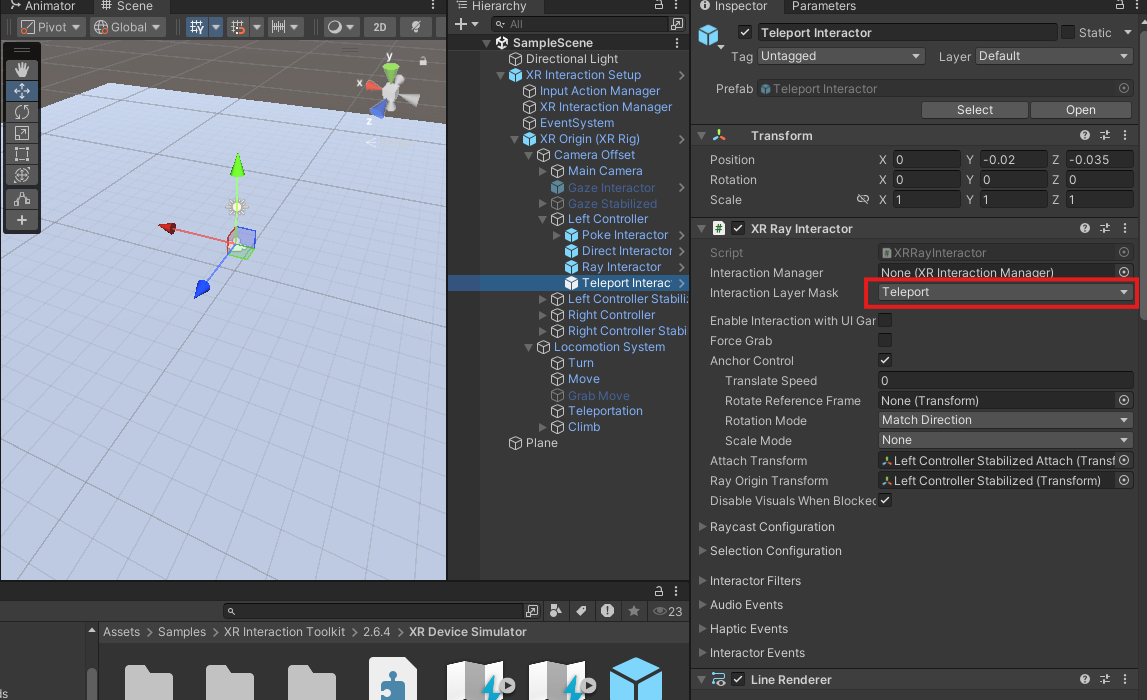Toggle Project hidden packages eye icon
Viewport: 1147px width, 700px height.
point(667,611)
